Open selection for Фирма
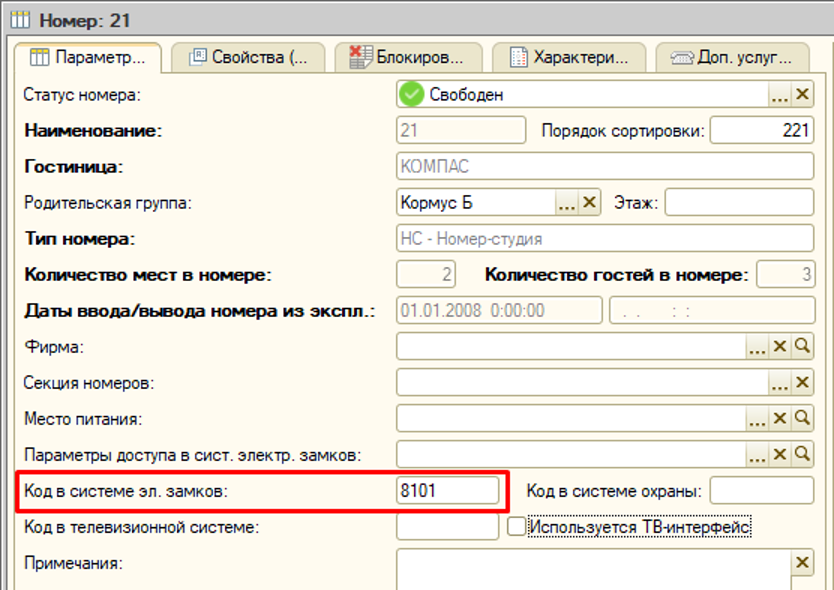Screen dimensions: 834x590 757,347
